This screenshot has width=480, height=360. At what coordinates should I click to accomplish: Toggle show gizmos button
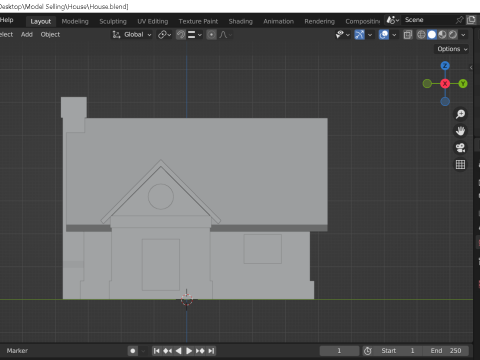[x=359, y=35]
